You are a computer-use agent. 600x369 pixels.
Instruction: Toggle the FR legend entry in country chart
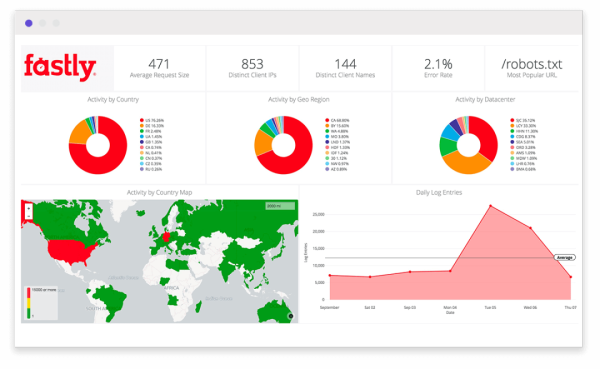151,131
